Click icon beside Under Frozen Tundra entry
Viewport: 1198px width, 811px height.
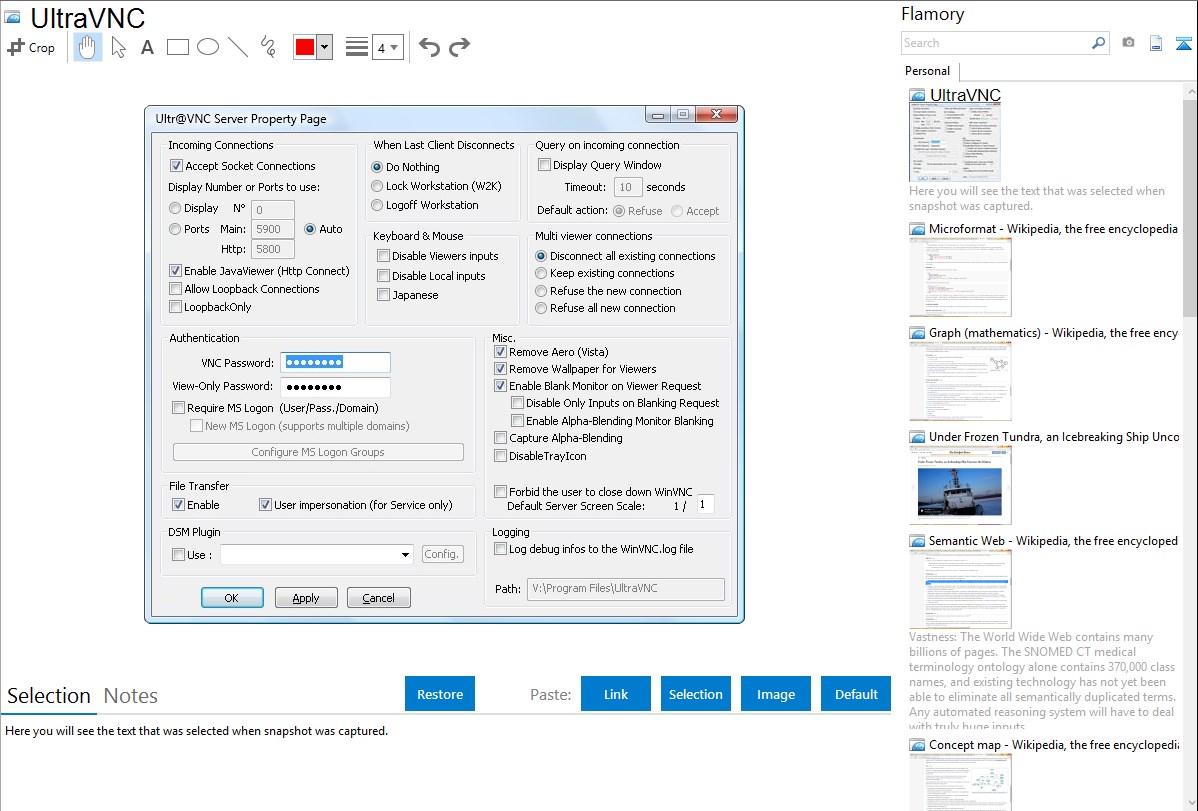pyautogui.click(x=917, y=437)
